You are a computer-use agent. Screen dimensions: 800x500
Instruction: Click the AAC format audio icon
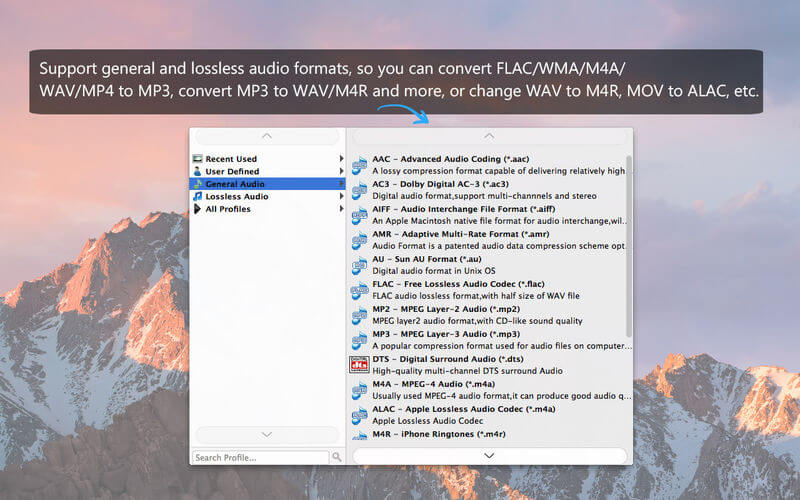tap(359, 165)
